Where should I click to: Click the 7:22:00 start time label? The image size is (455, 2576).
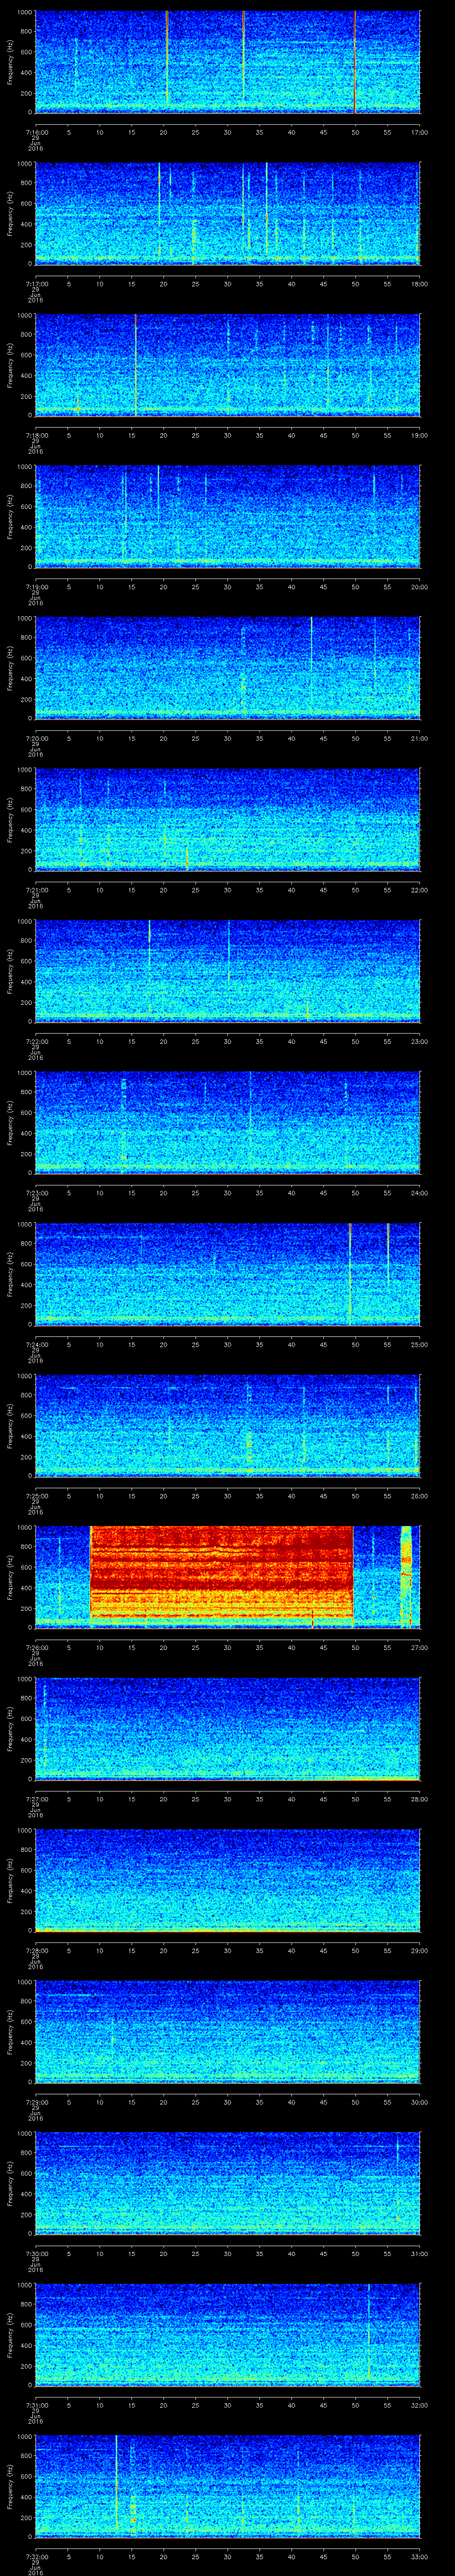(x=37, y=1041)
